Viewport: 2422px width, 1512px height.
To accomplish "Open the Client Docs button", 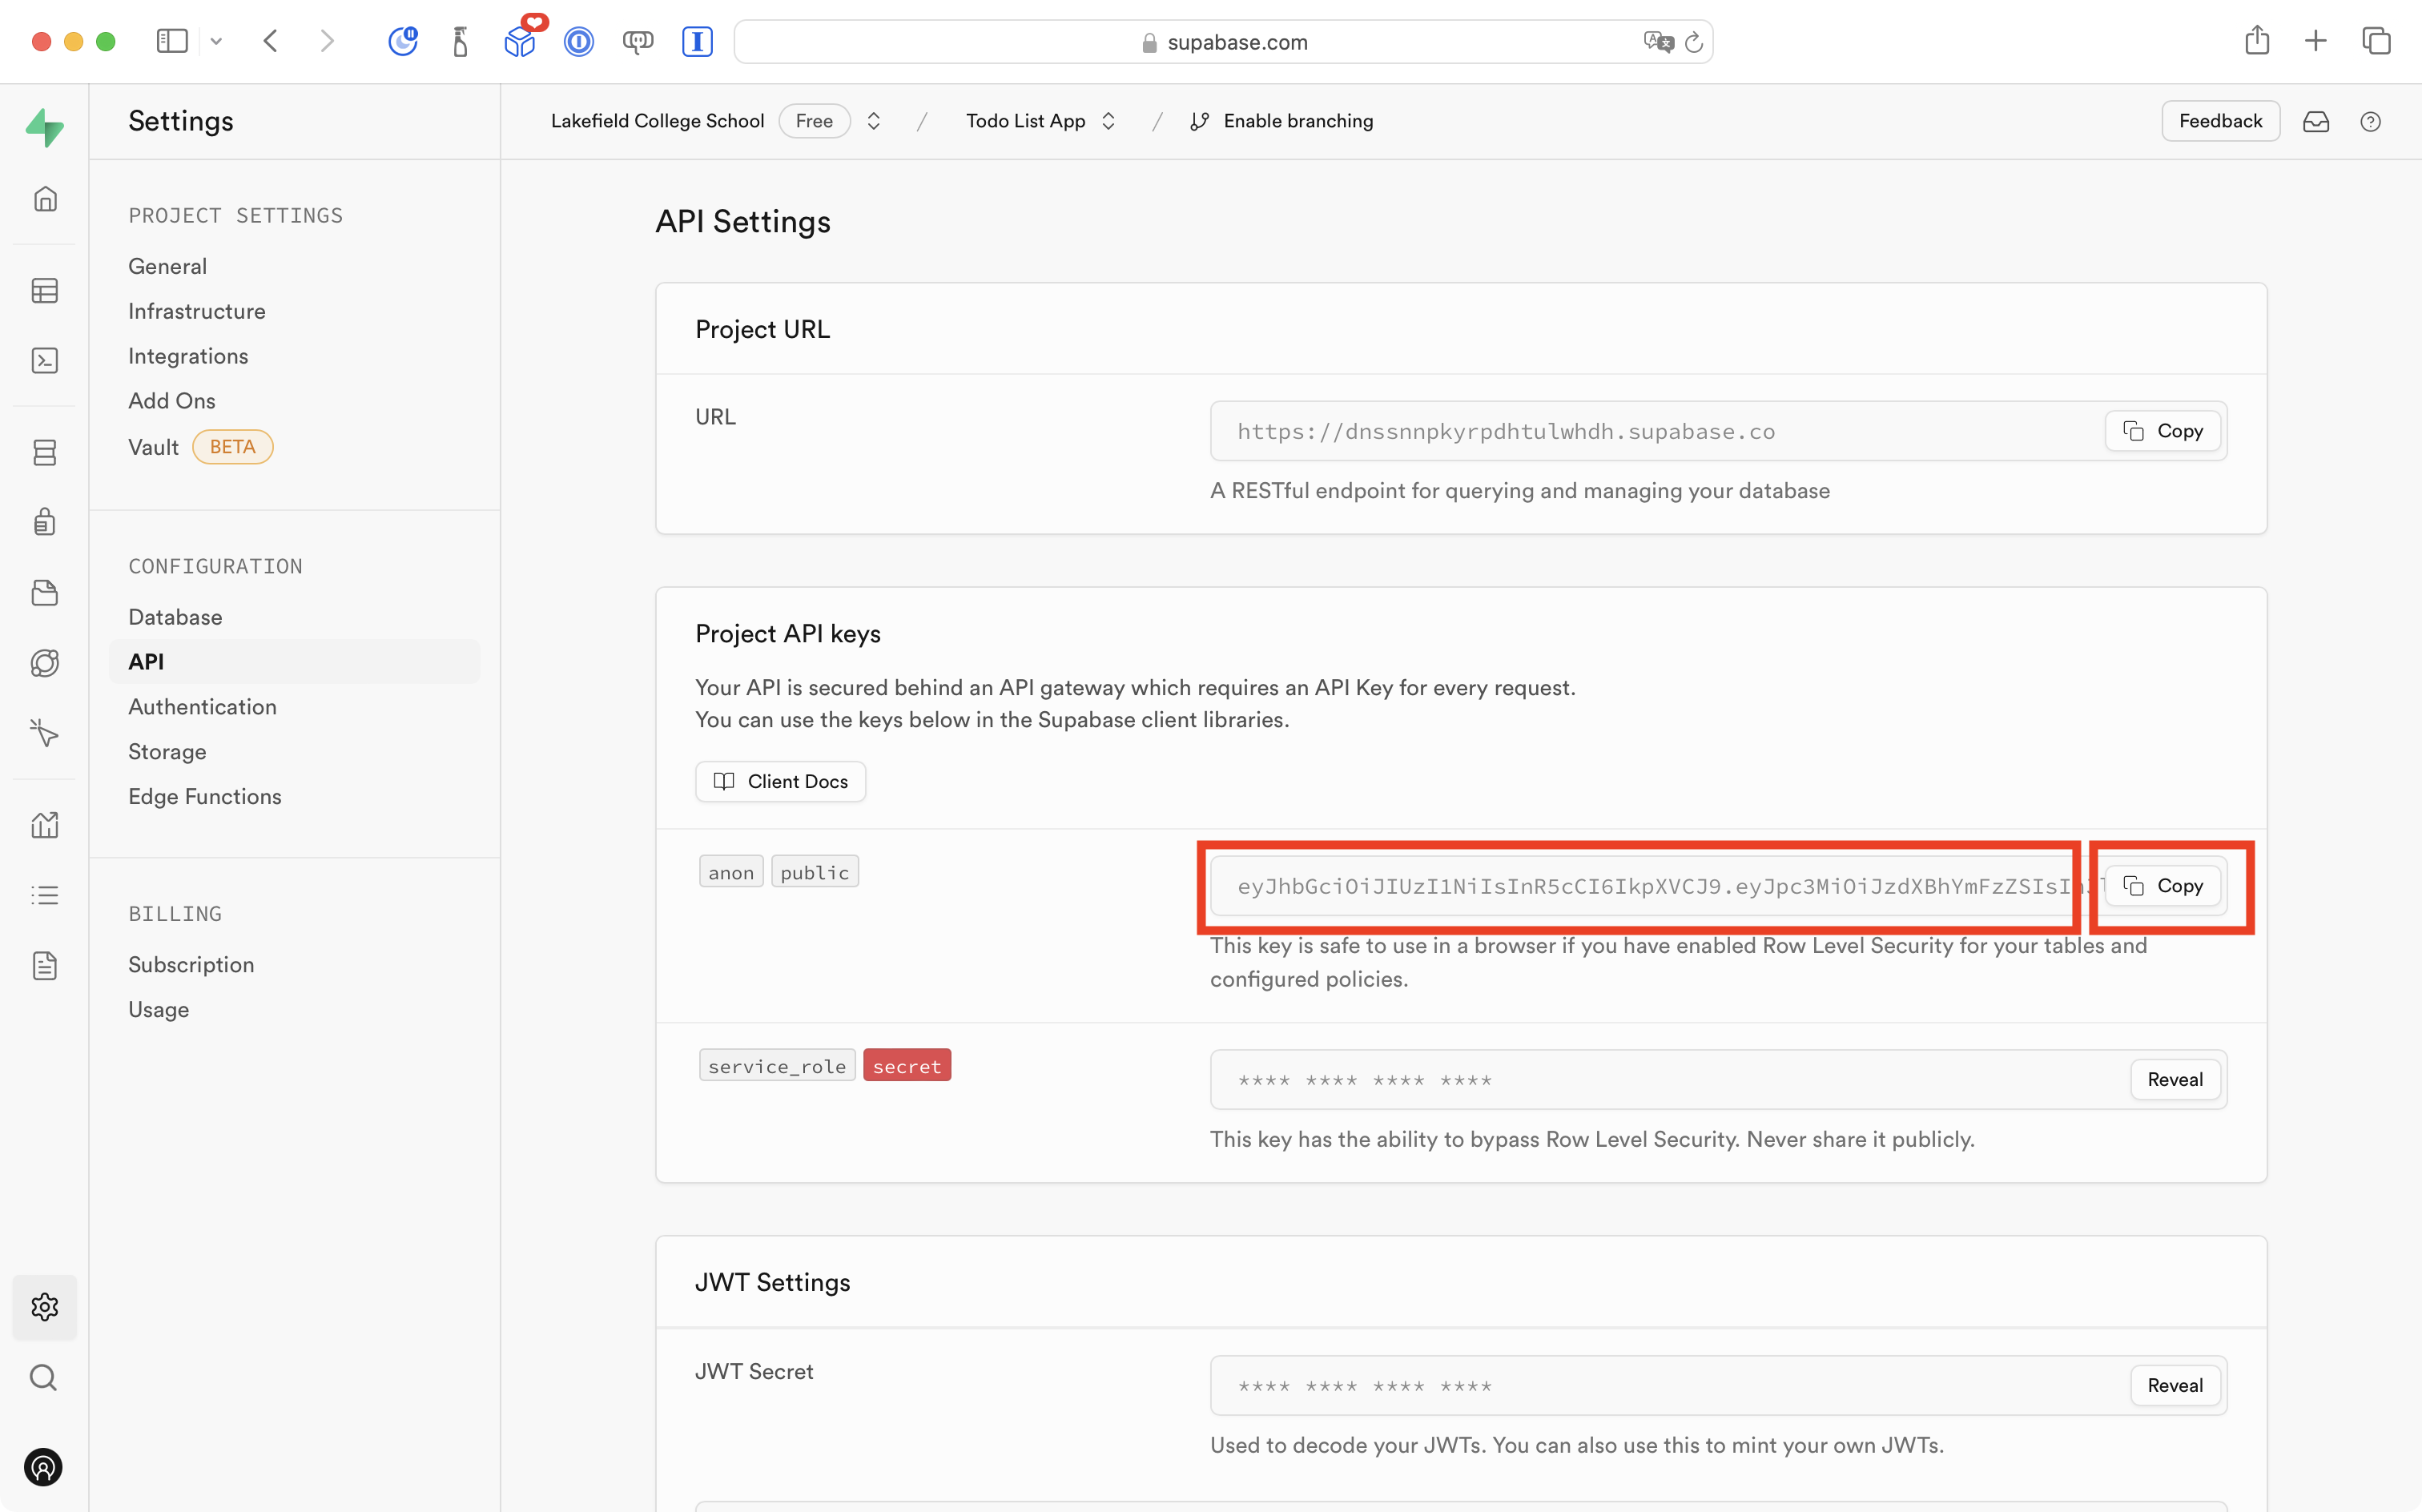I will point(780,782).
